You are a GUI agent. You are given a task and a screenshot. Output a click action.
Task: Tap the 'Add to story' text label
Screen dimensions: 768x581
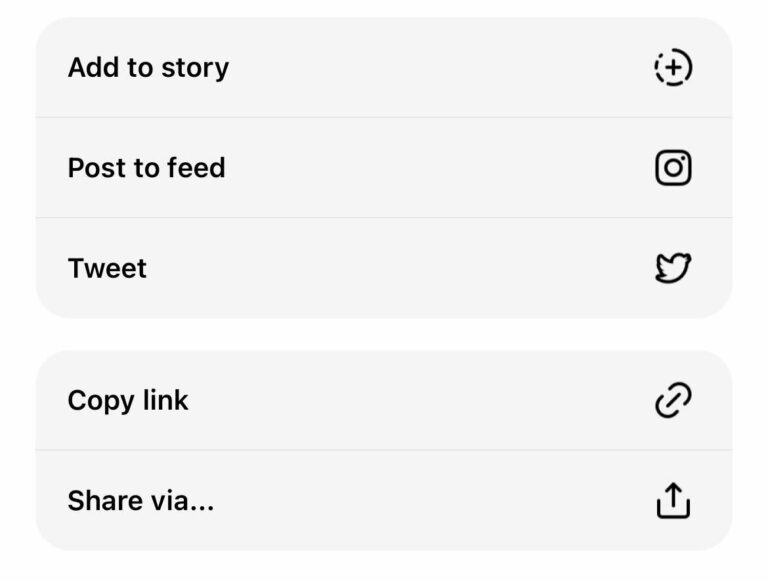pos(148,68)
